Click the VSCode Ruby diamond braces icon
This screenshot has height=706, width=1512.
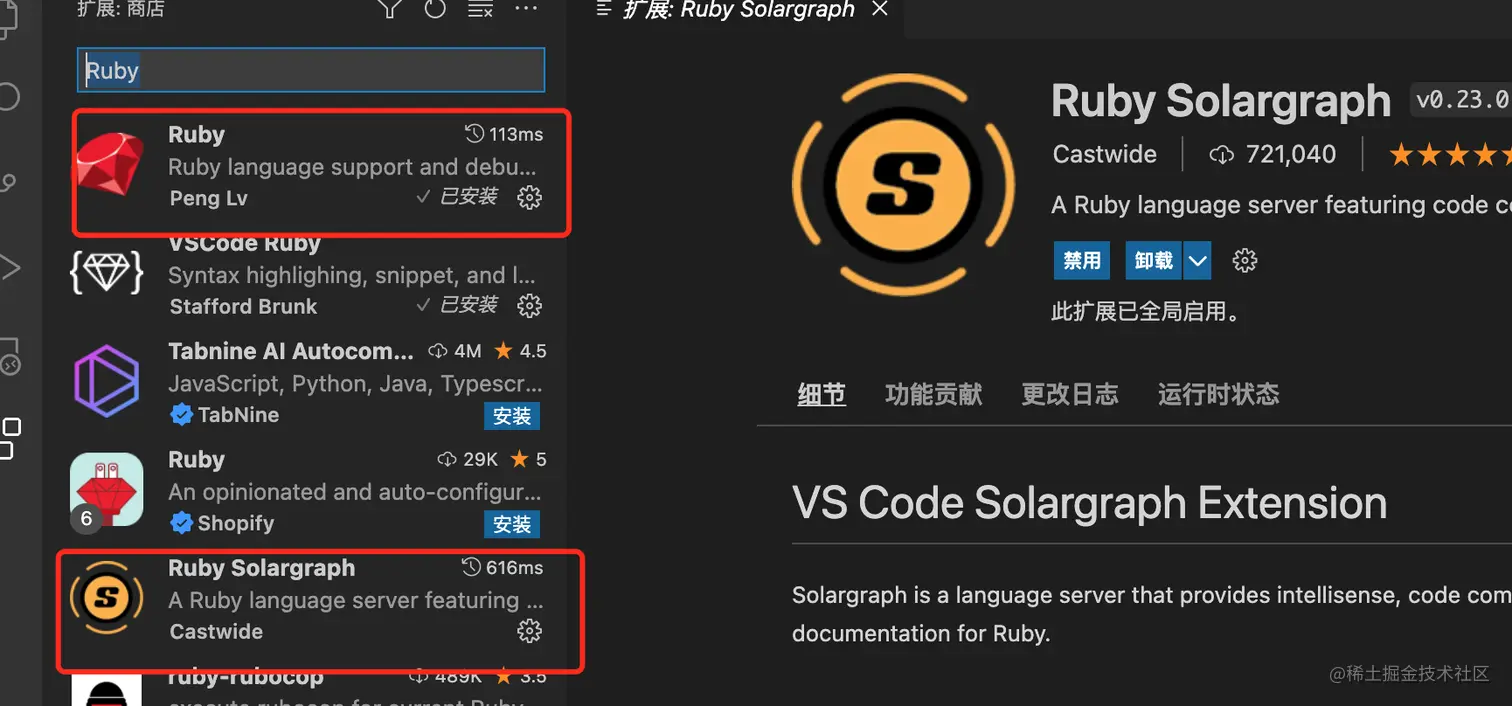[107, 271]
